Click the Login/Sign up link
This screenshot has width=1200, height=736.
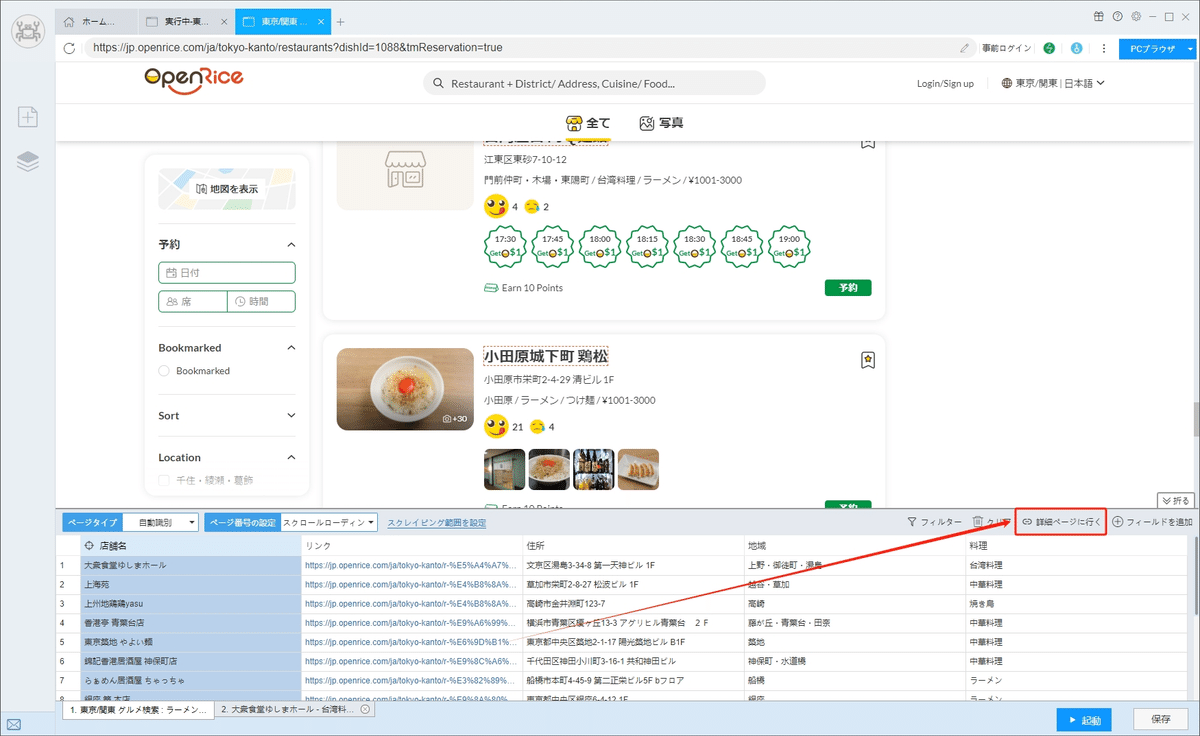coord(945,83)
